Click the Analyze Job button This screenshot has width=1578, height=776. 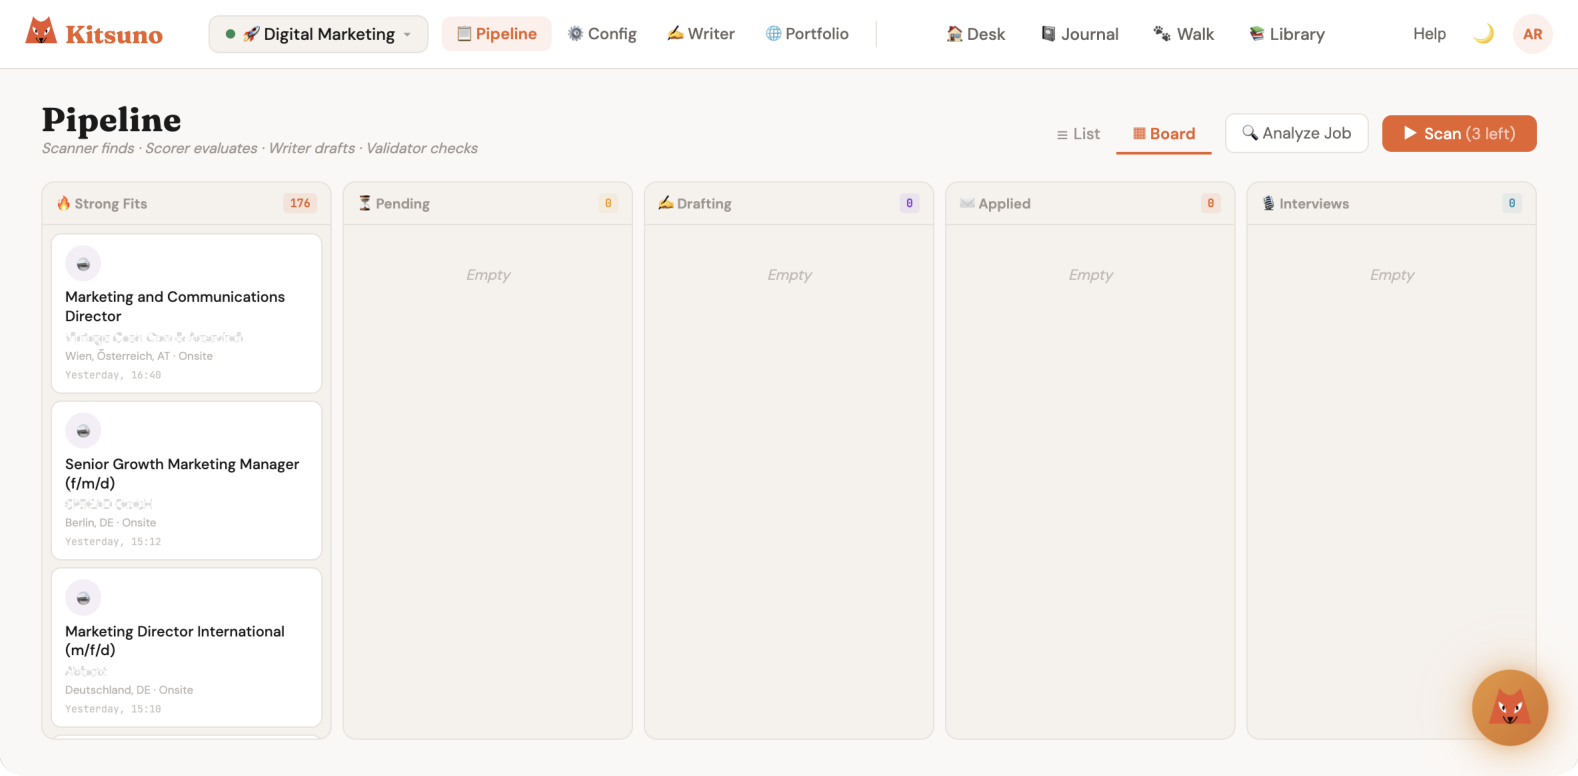coord(1297,133)
